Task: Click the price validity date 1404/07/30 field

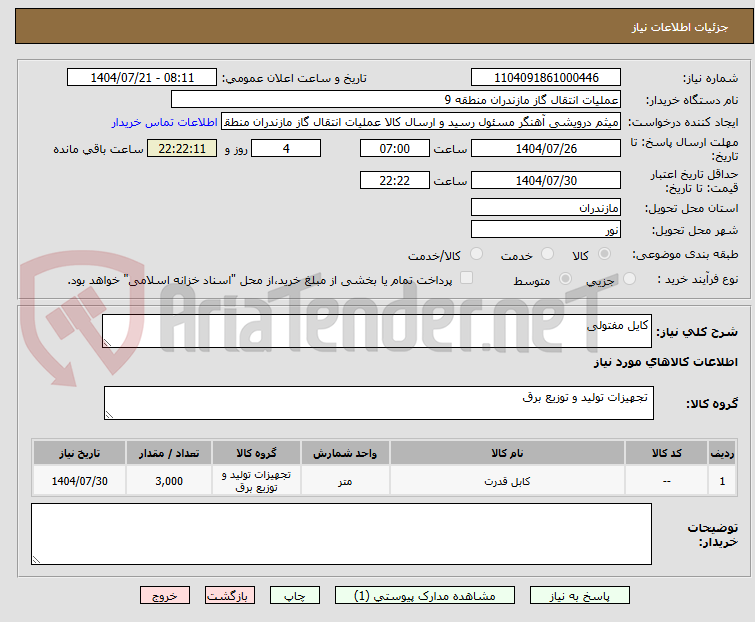Action: 546,181
